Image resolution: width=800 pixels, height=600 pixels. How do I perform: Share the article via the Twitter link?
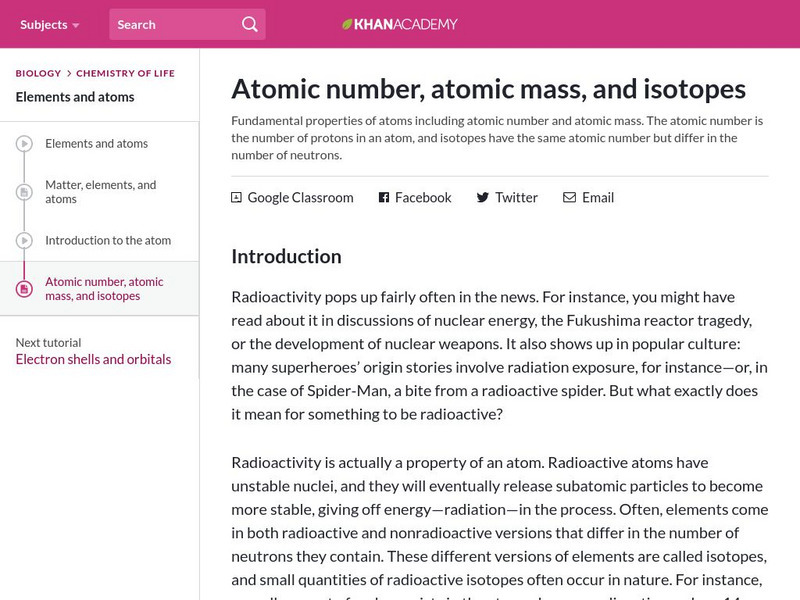point(516,198)
